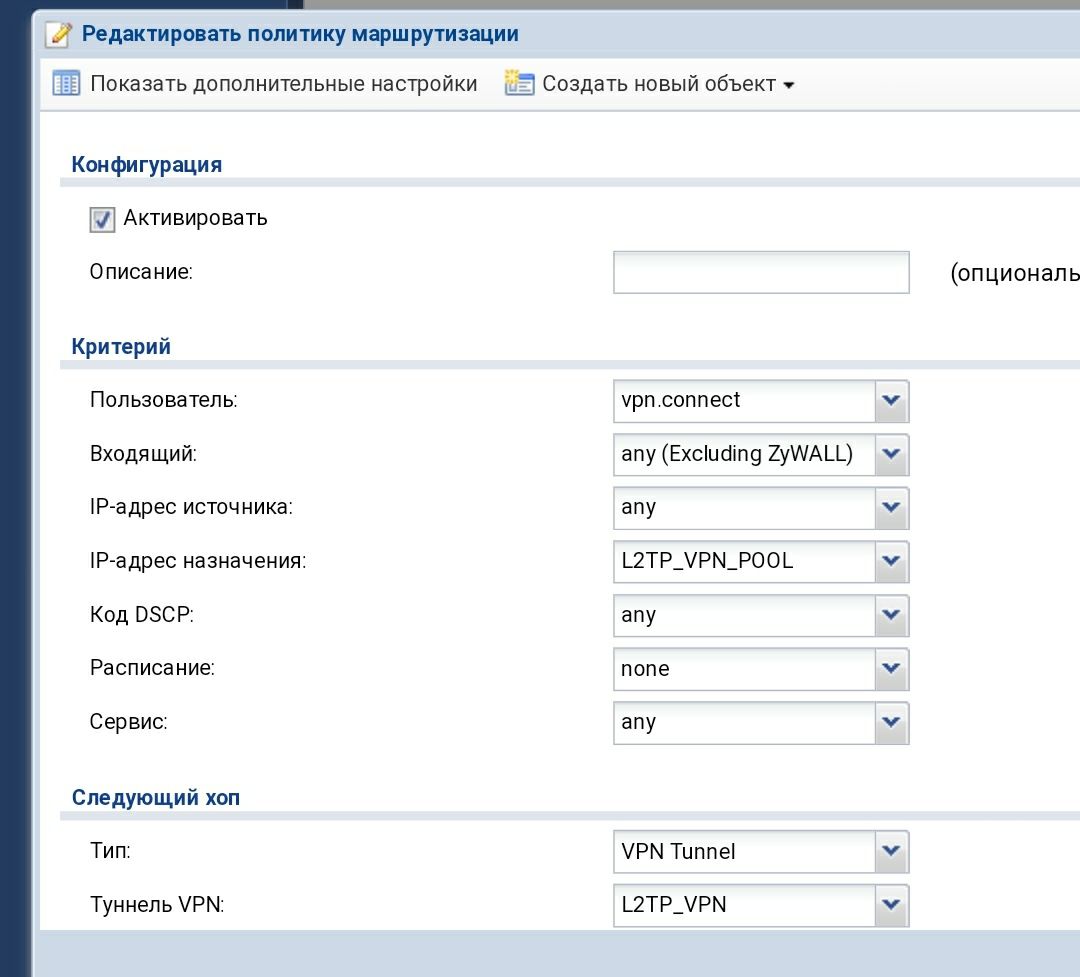Expand the Входящий dropdown arrow
Viewport: 1080px width, 977px height.
(891, 455)
